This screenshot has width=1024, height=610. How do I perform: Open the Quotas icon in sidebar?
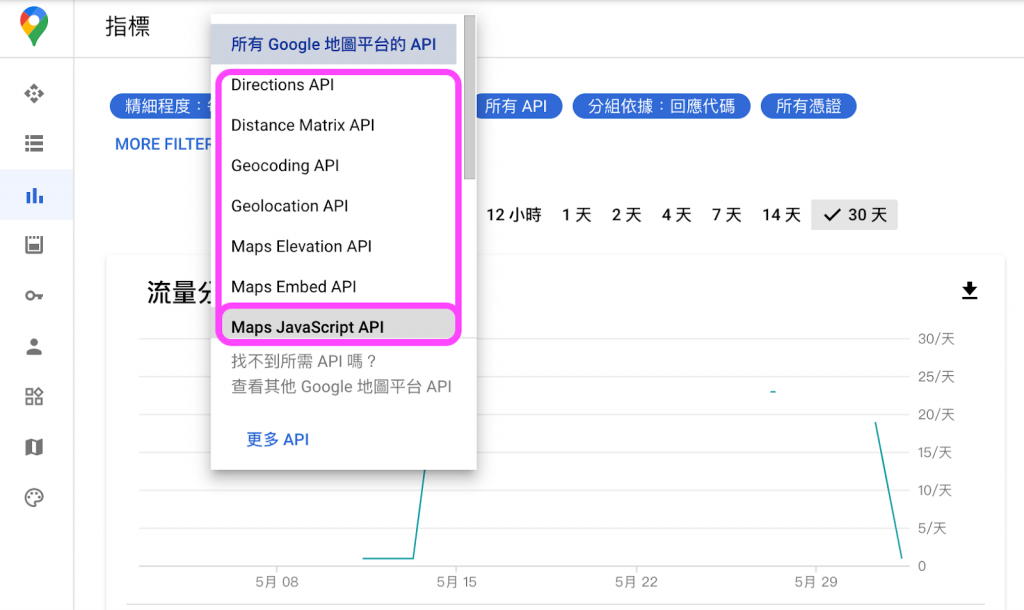tap(34, 245)
